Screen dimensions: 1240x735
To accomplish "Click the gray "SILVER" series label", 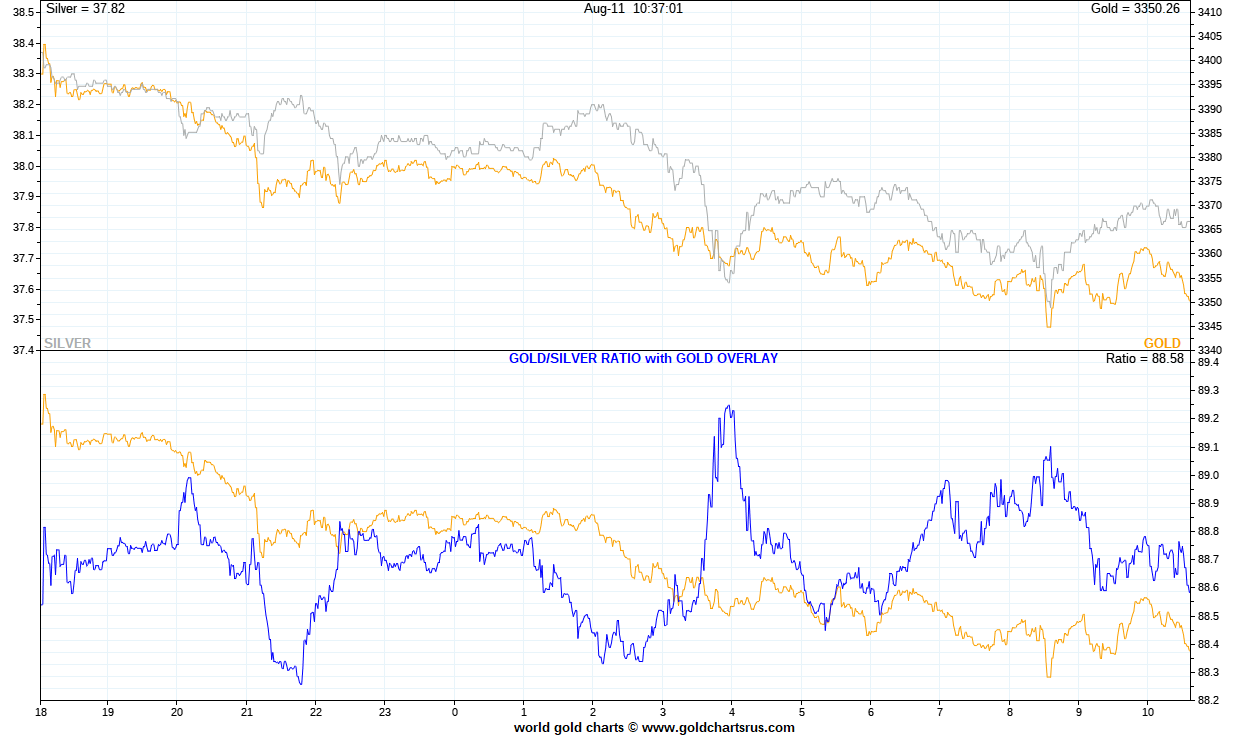I will (67, 343).
